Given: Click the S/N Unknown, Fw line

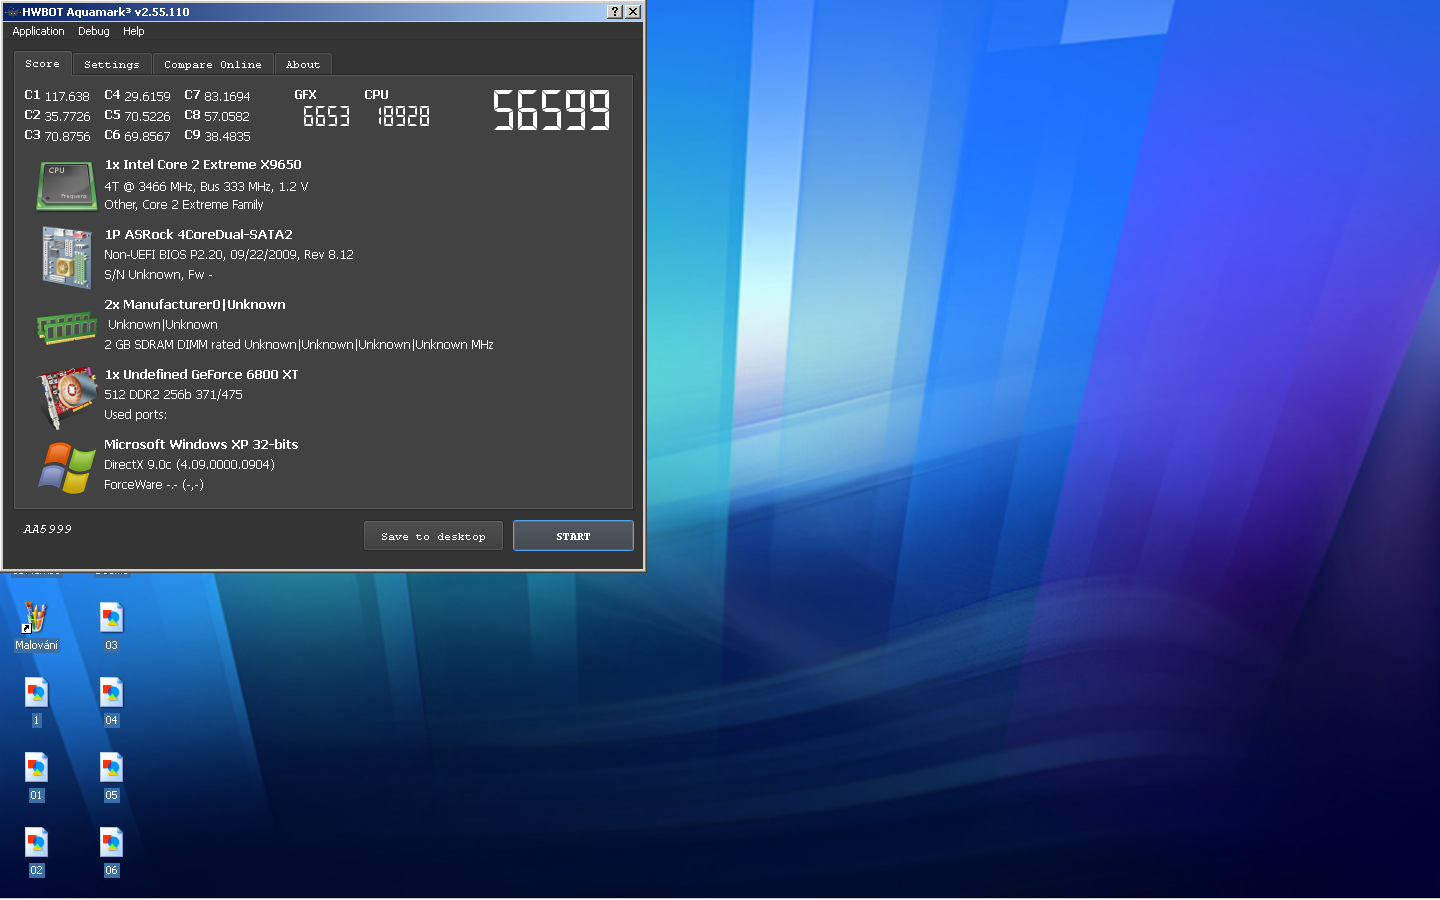Looking at the screenshot, I should pos(158,275).
